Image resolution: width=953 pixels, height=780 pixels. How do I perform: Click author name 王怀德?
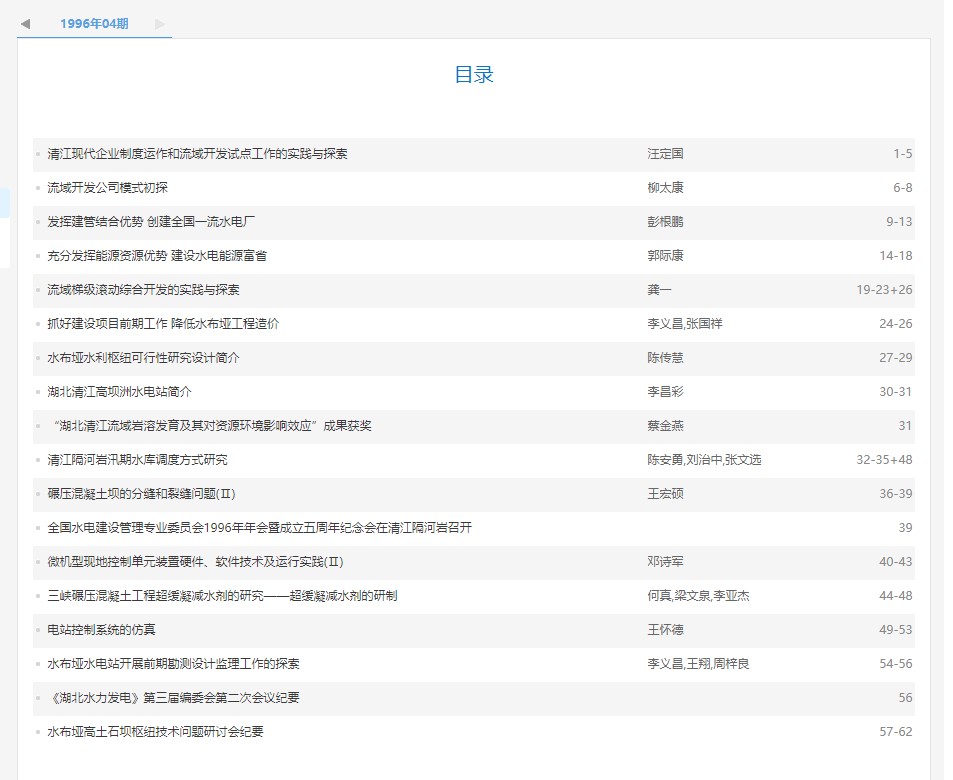pos(666,630)
